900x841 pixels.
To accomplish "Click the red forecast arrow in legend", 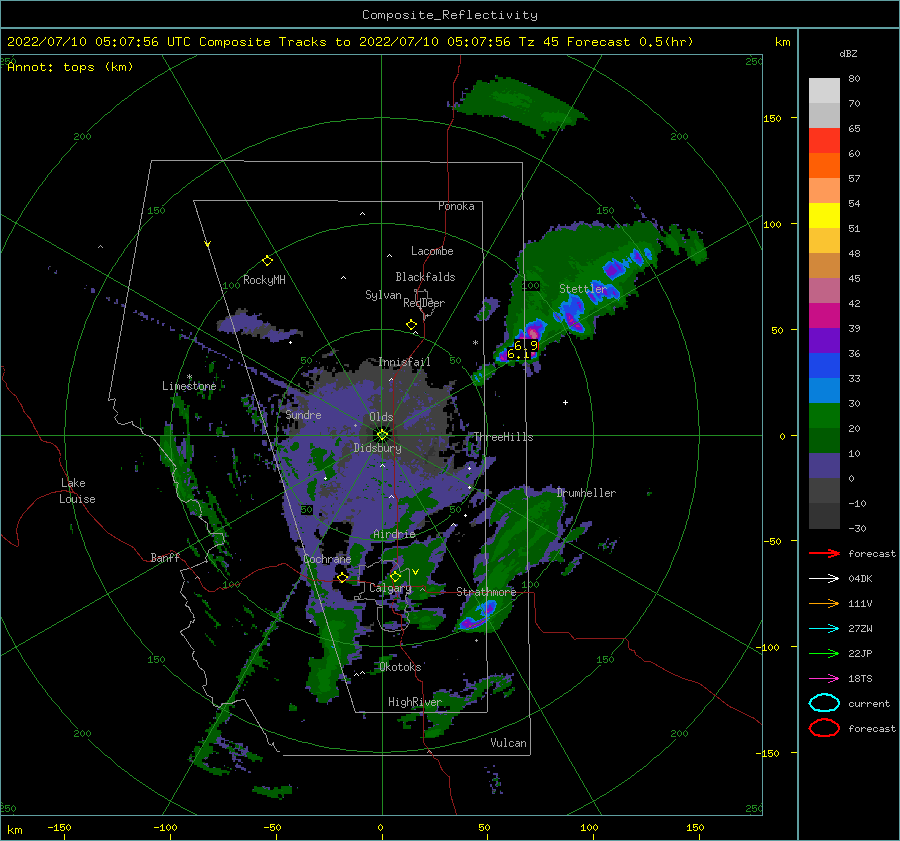I will (824, 553).
